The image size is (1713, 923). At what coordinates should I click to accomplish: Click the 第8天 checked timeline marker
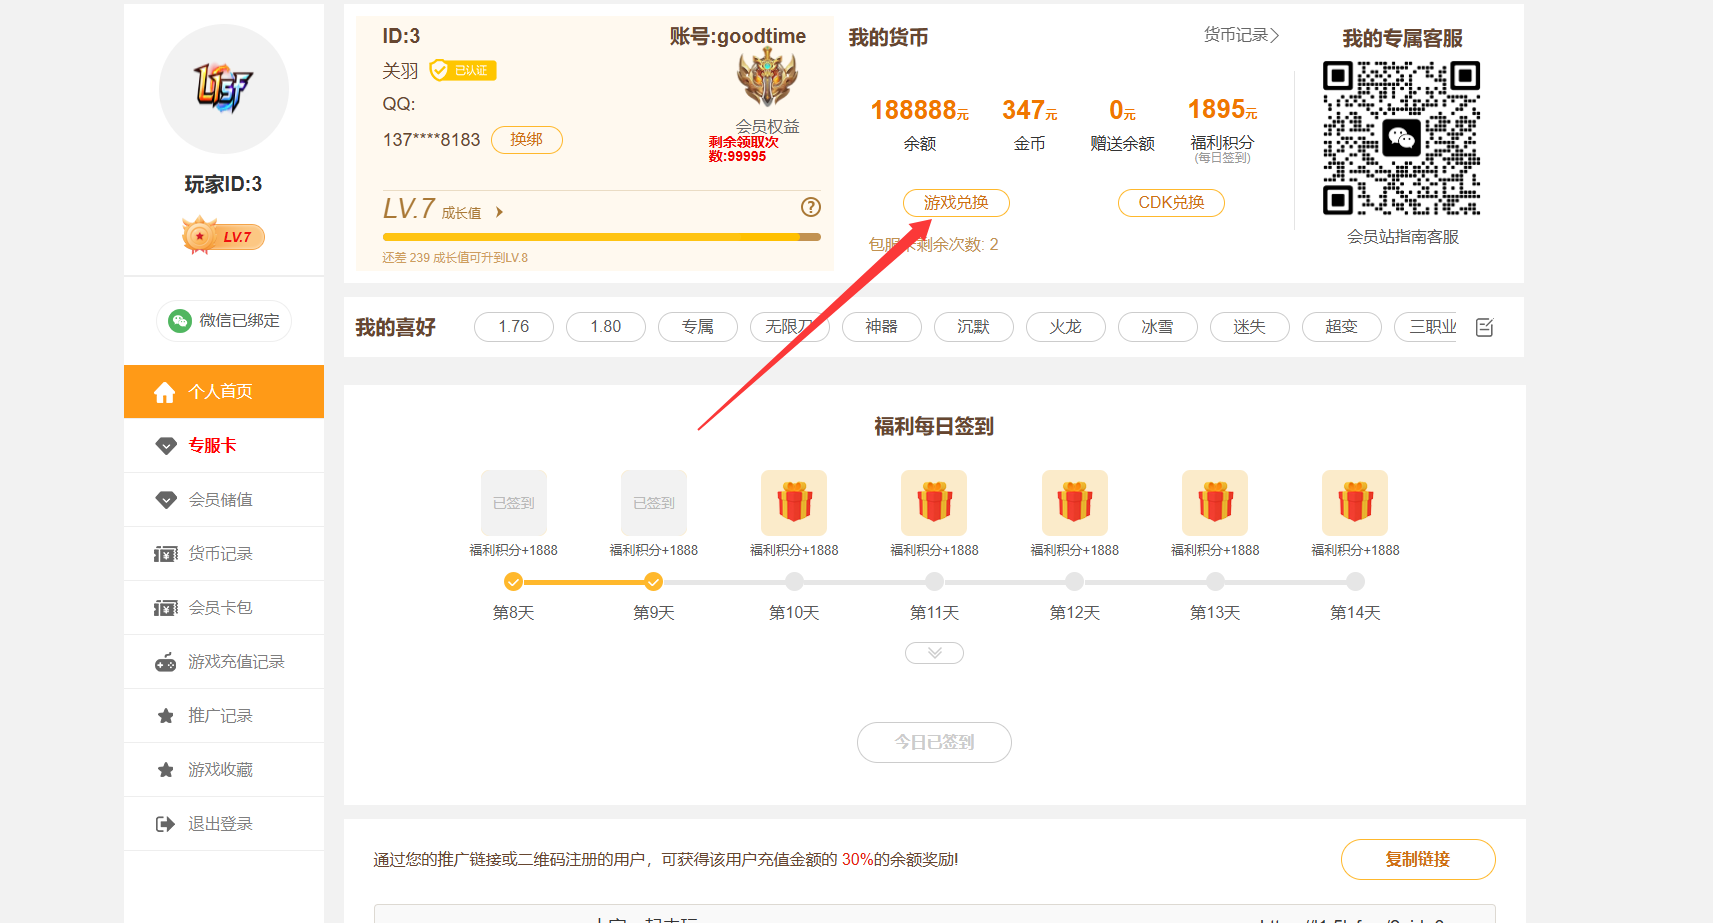coord(513,582)
